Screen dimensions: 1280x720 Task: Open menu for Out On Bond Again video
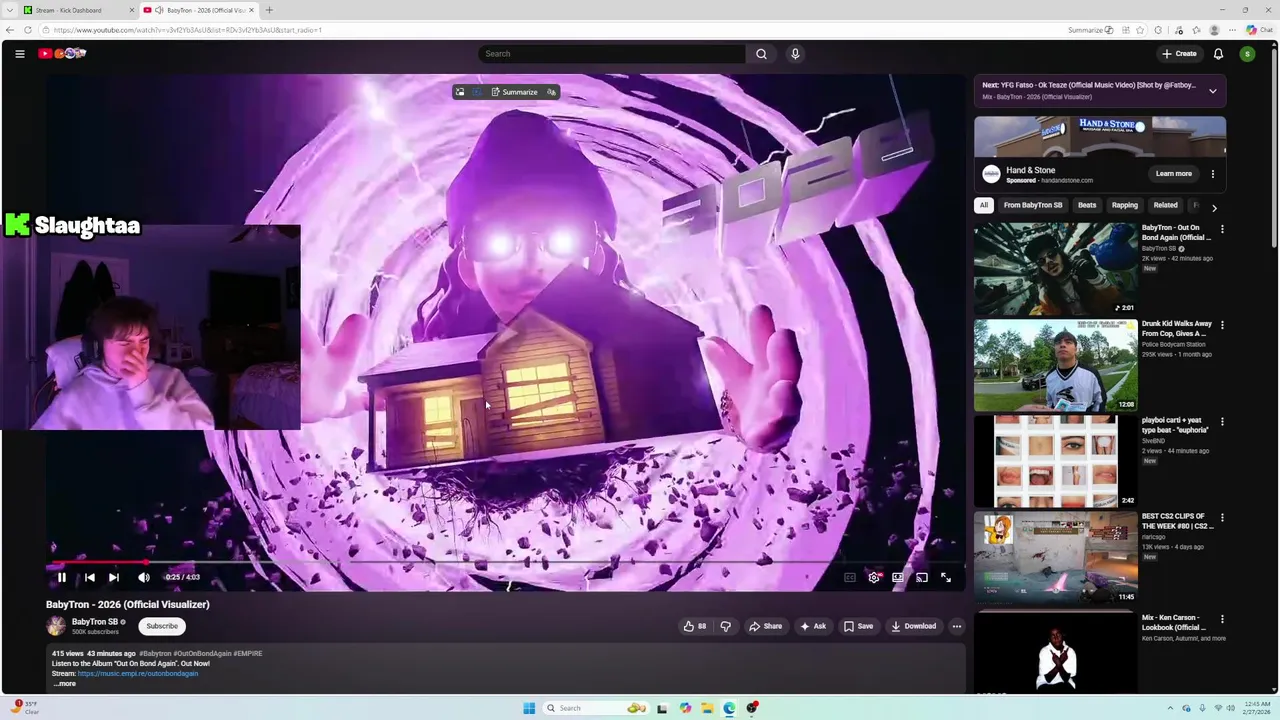point(1222,229)
